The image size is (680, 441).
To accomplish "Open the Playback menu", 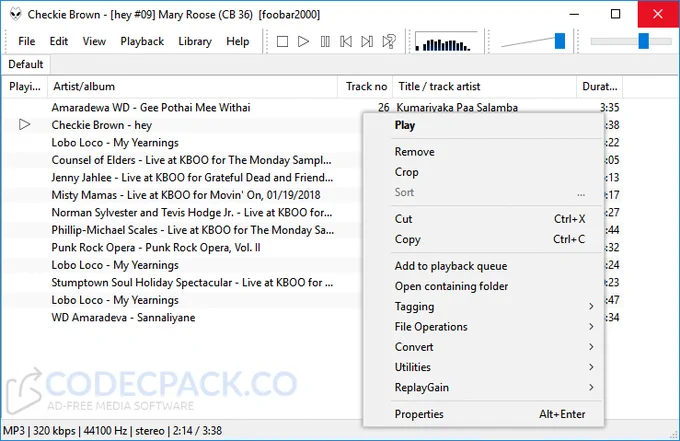I will pyautogui.click(x=142, y=41).
